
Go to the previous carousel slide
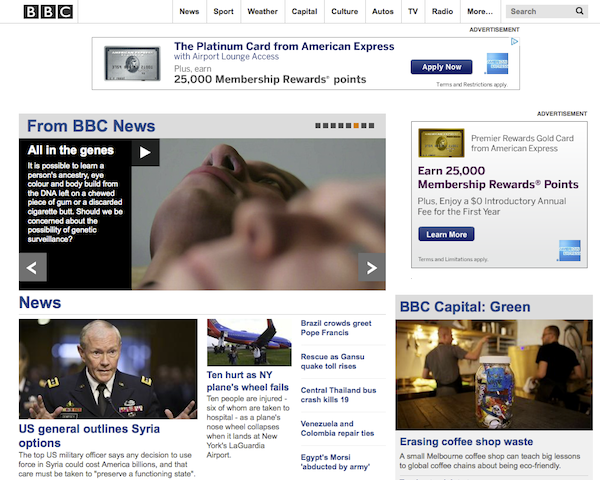pyautogui.click(x=33, y=267)
